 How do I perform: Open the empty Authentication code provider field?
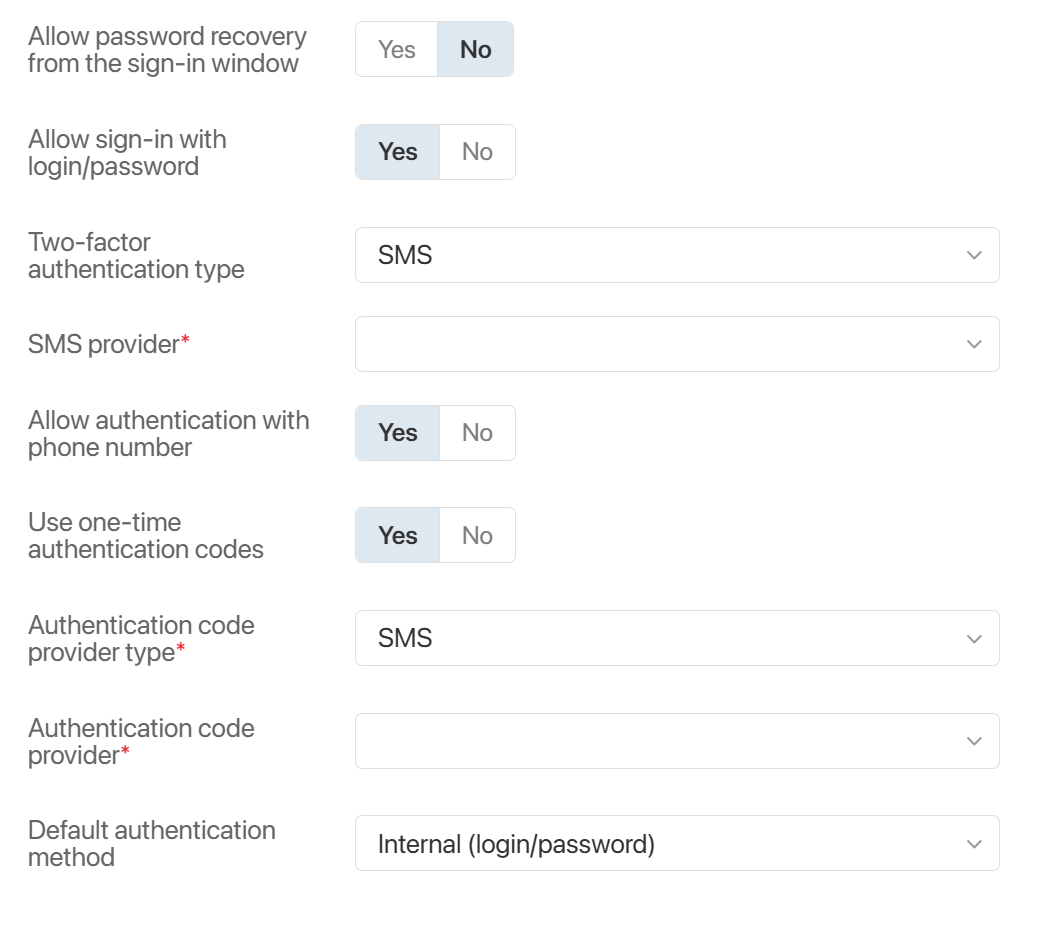pyautogui.click(x=660, y=741)
